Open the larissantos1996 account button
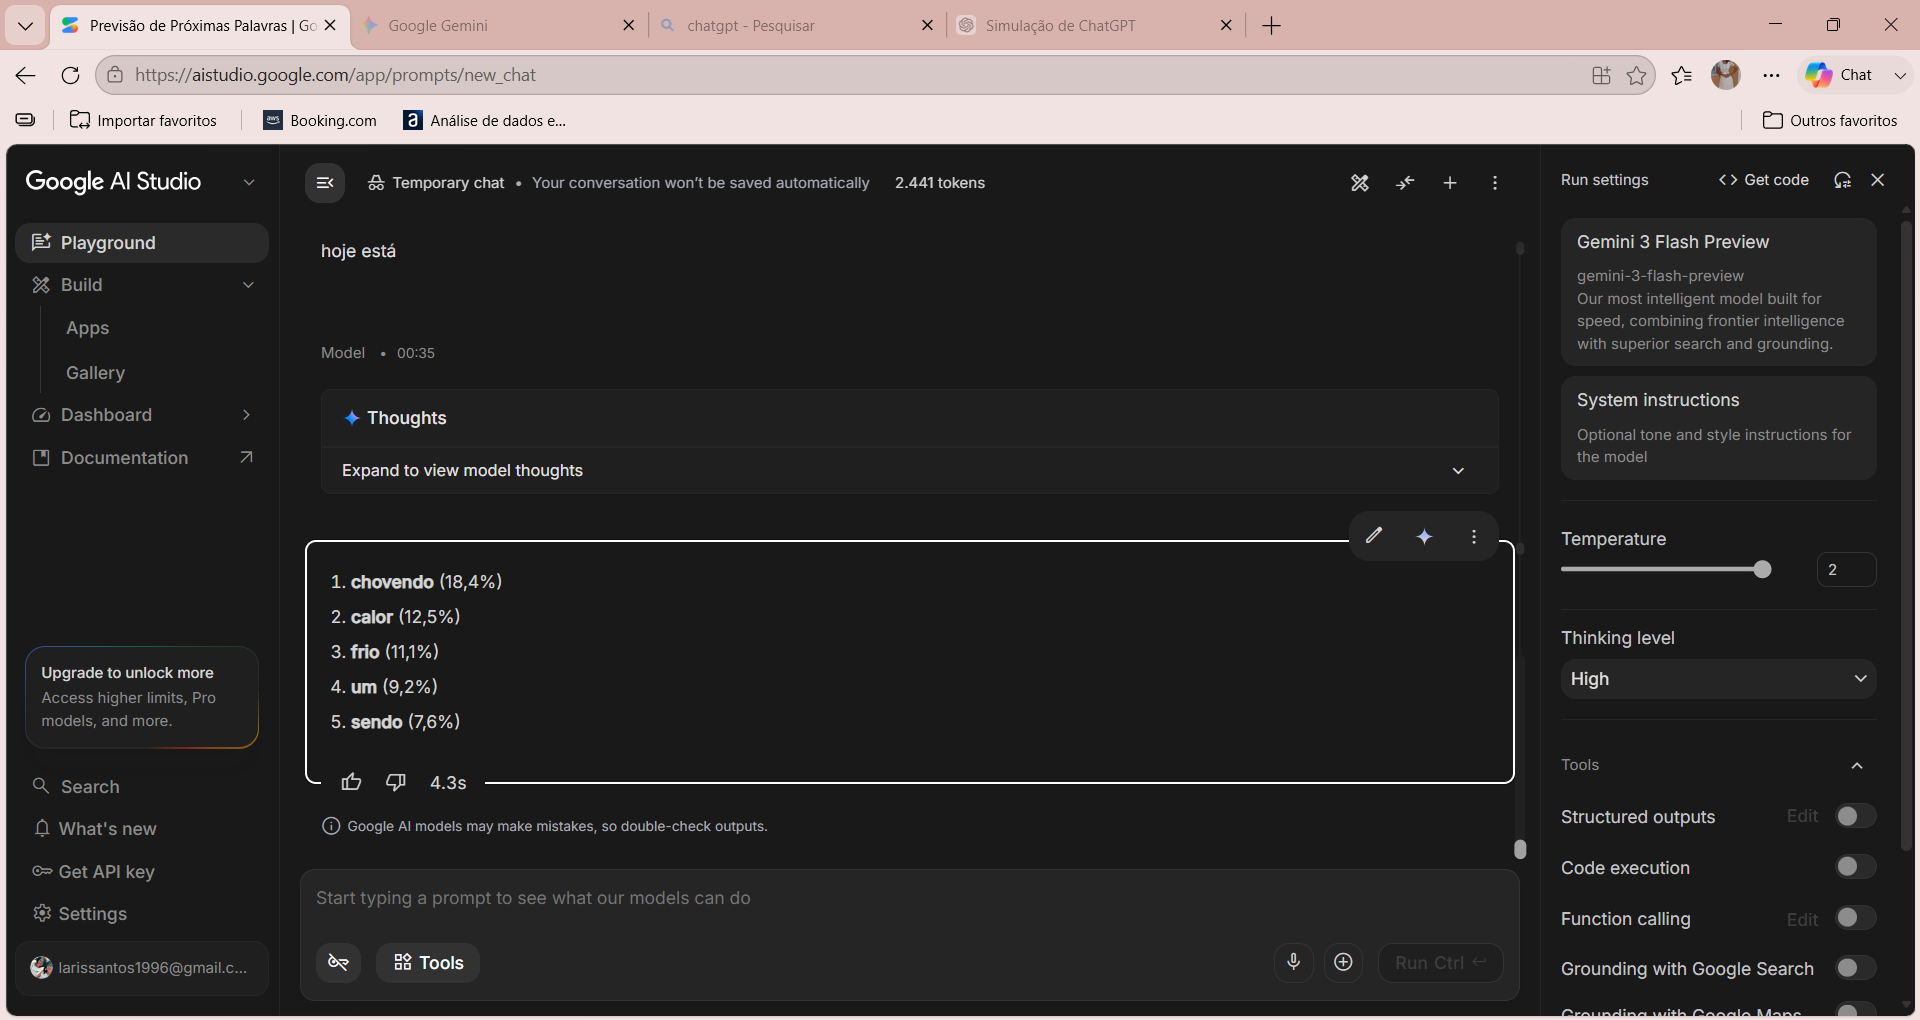Screen dimensions: 1920x1020 tap(142, 967)
